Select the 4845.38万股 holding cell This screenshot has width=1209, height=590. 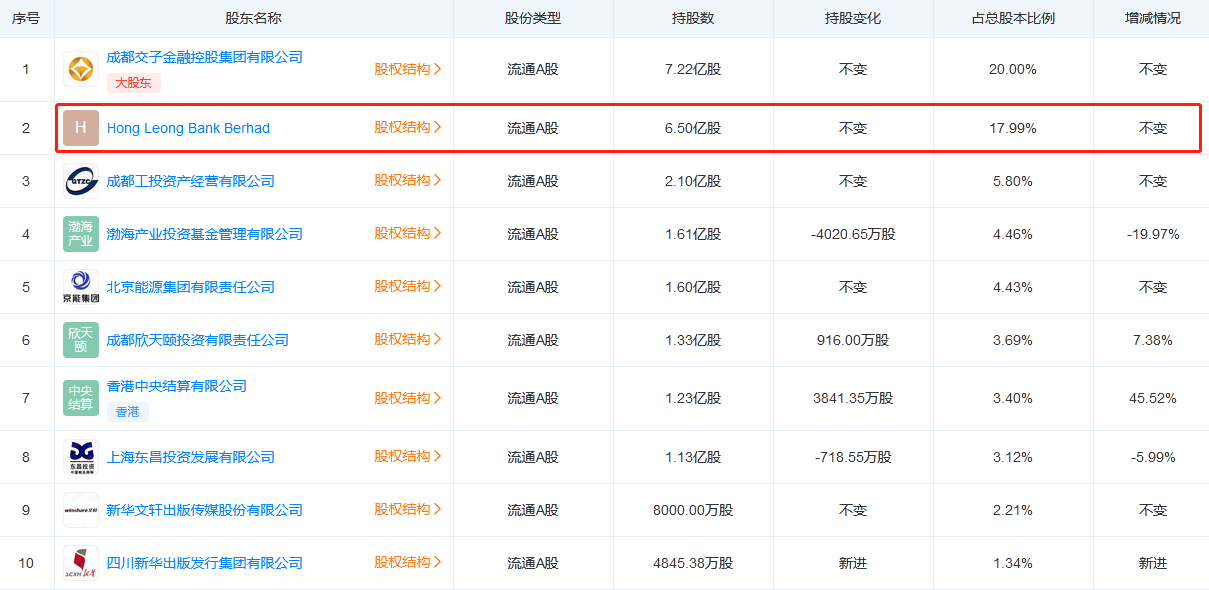click(693, 563)
